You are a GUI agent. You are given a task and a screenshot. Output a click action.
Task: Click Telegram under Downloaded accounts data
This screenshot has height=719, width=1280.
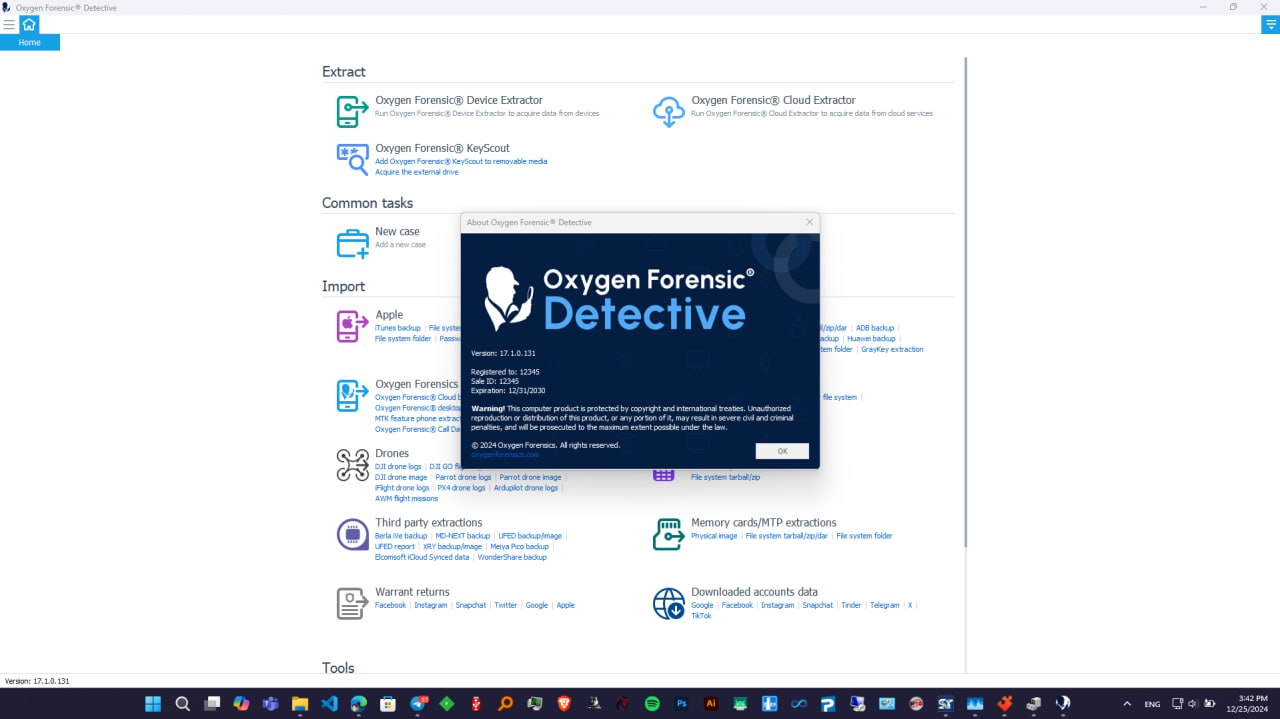[x=885, y=605]
